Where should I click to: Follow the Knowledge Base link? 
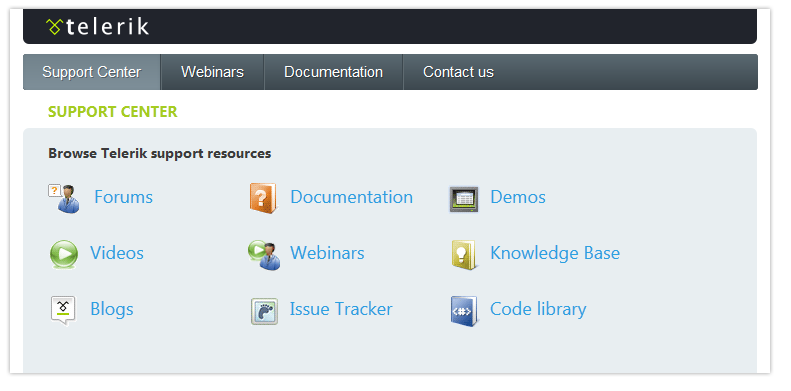555,253
